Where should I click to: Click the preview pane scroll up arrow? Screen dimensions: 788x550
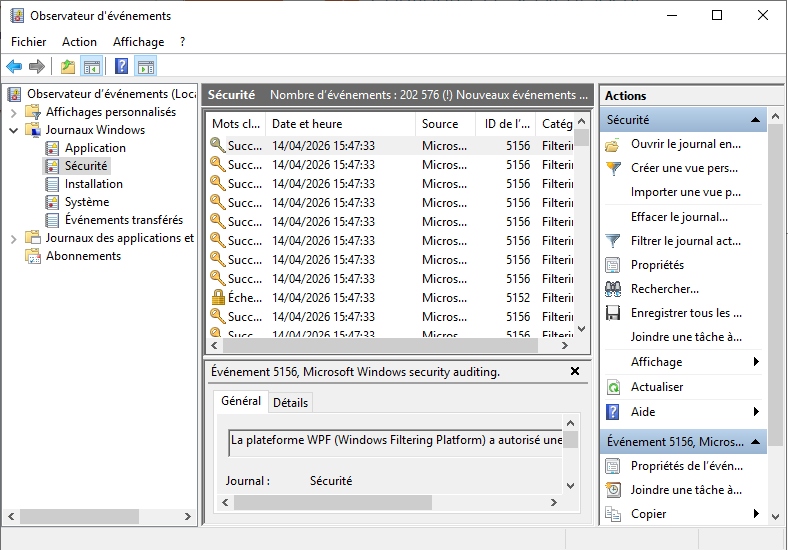point(570,423)
